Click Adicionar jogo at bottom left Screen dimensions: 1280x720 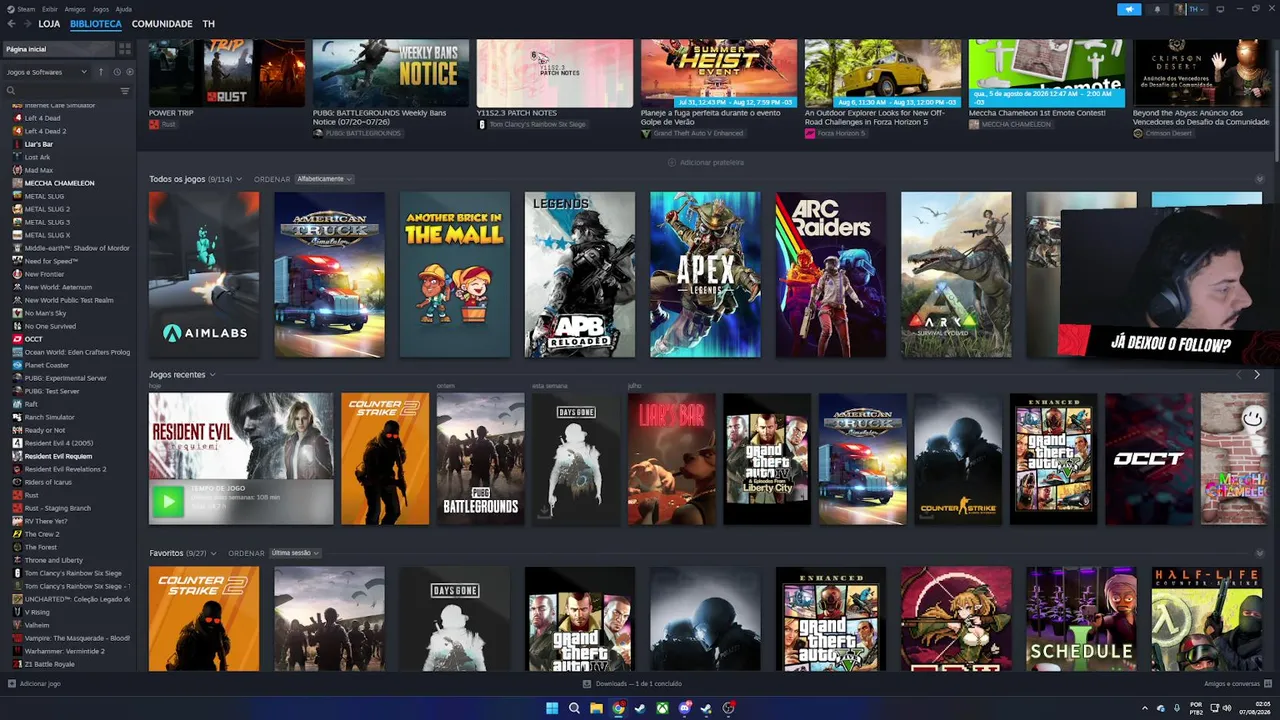(x=35, y=684)
